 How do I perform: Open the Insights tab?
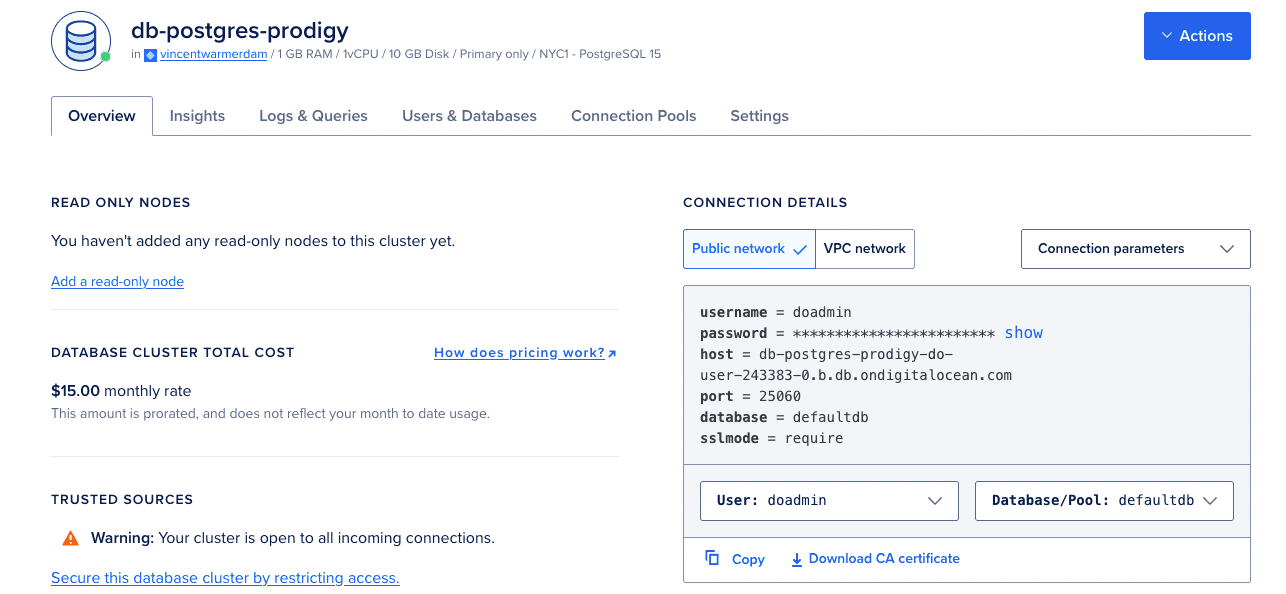coord(197,116)
